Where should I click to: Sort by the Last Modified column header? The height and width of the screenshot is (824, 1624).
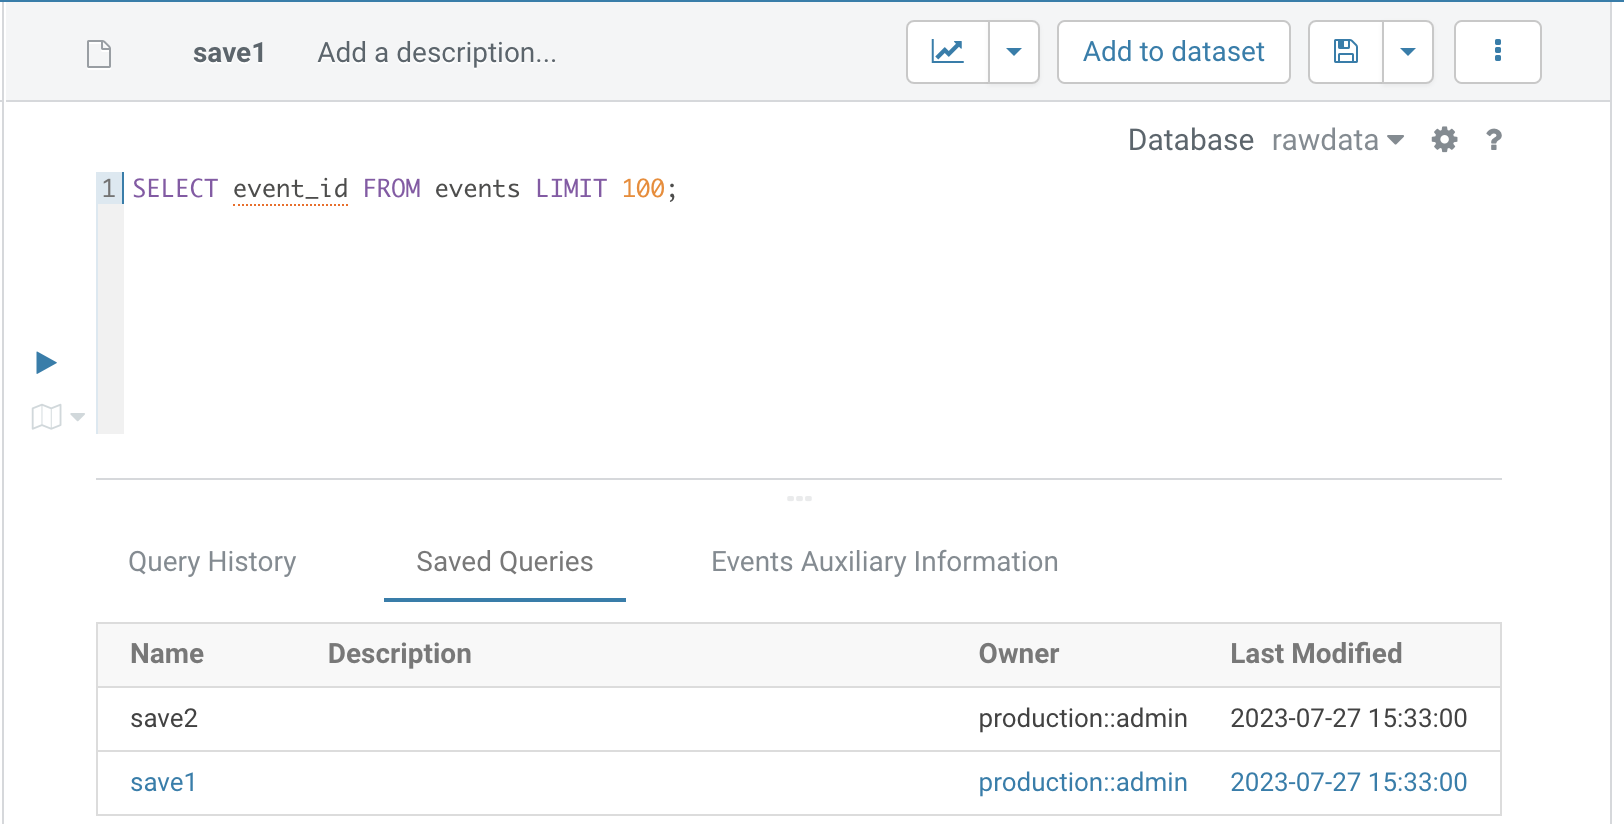point(1316,654)
